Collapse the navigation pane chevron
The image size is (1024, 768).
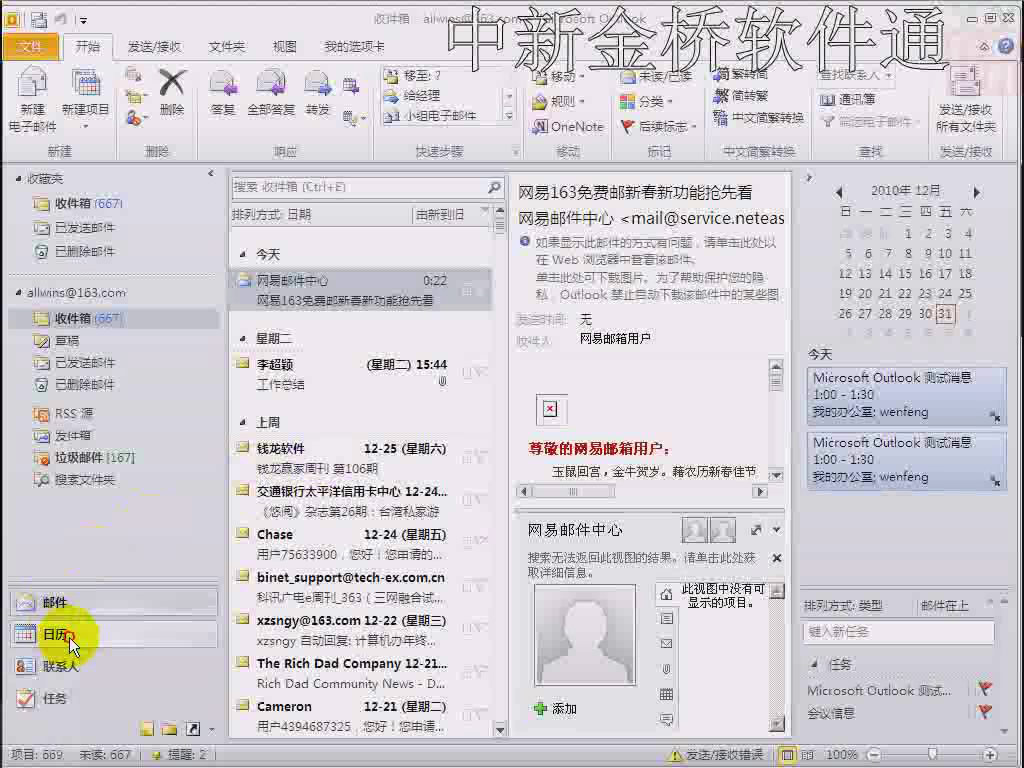[210, 174]
